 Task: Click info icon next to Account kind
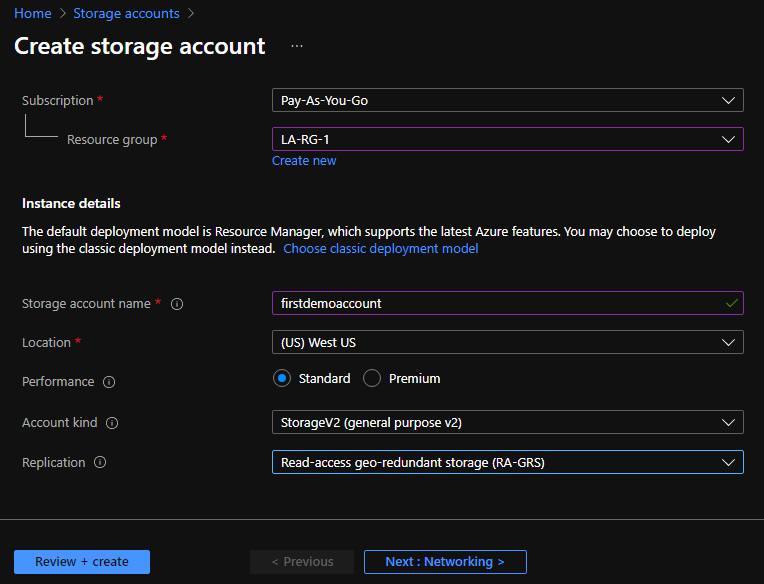112,423
